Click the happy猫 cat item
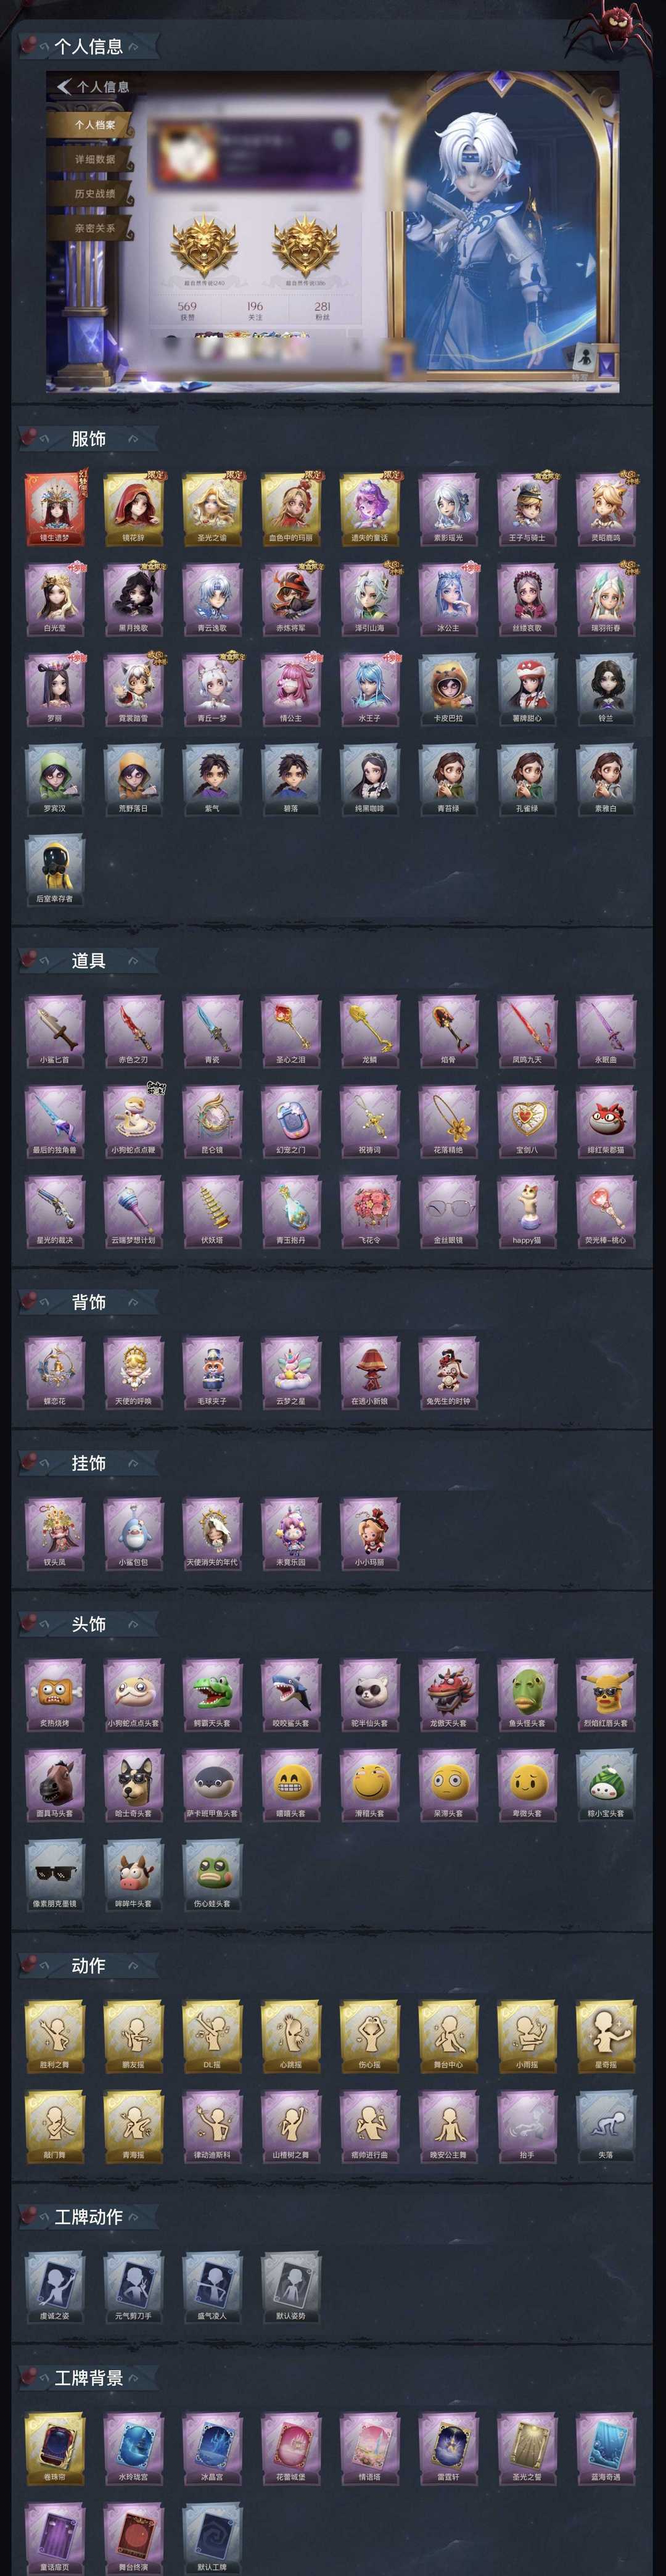Screen dimensions: 666x2576 pos(527,1210)
